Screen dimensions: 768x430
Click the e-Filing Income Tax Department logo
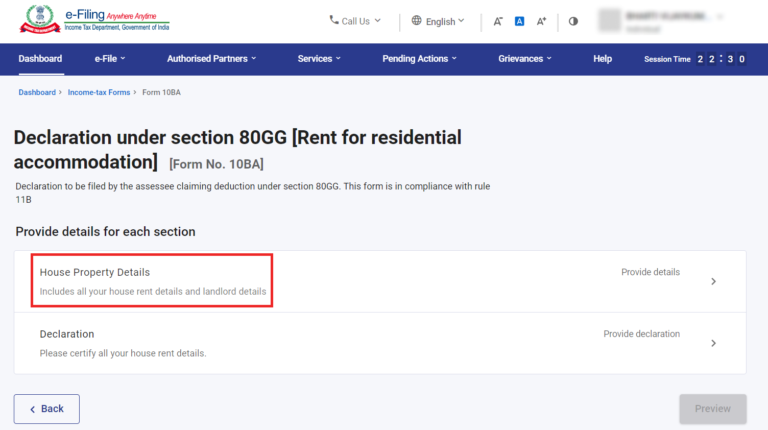(94, 21)
